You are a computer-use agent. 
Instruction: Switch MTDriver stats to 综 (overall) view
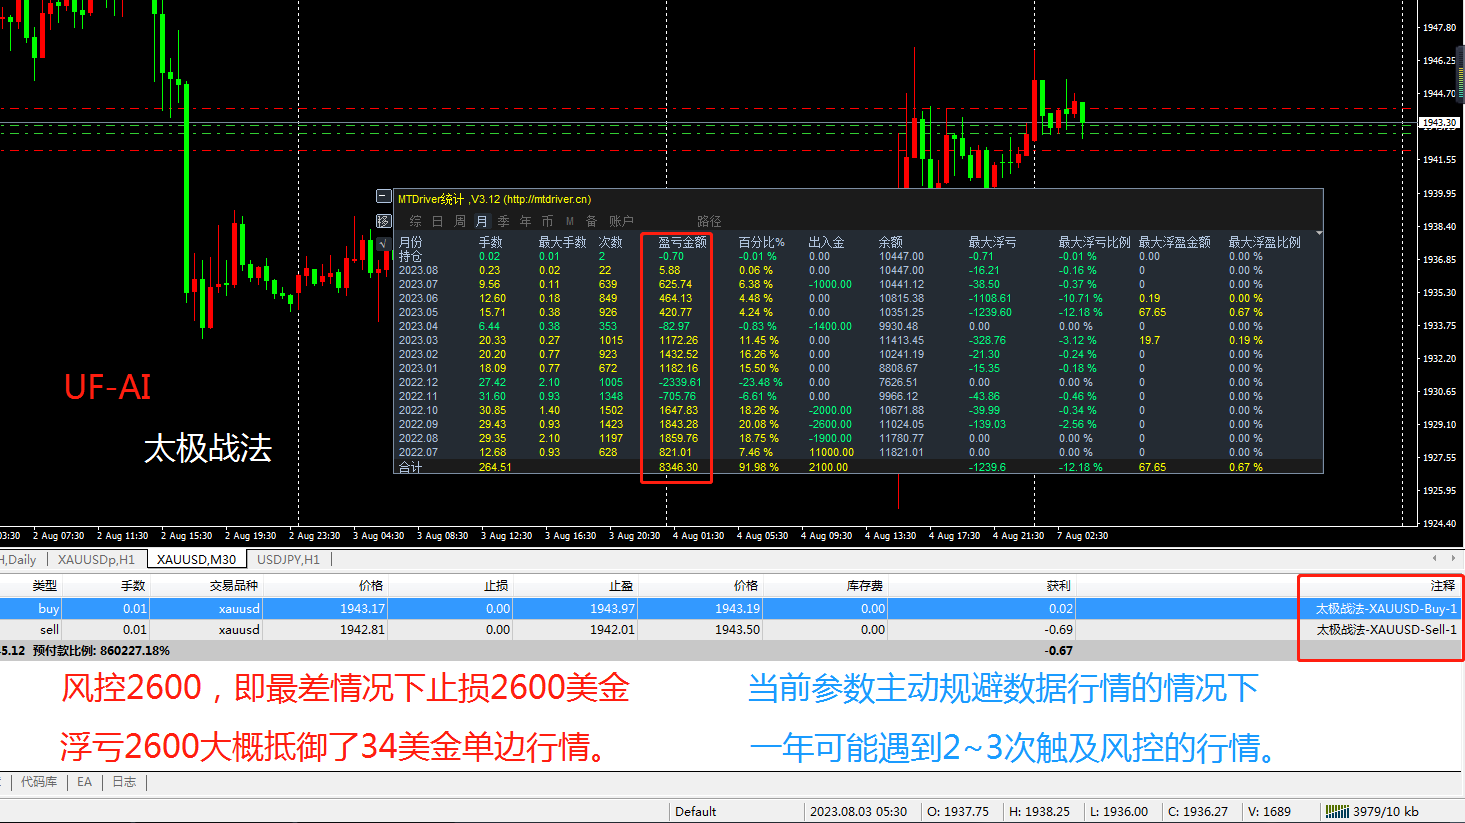point(415,221)
